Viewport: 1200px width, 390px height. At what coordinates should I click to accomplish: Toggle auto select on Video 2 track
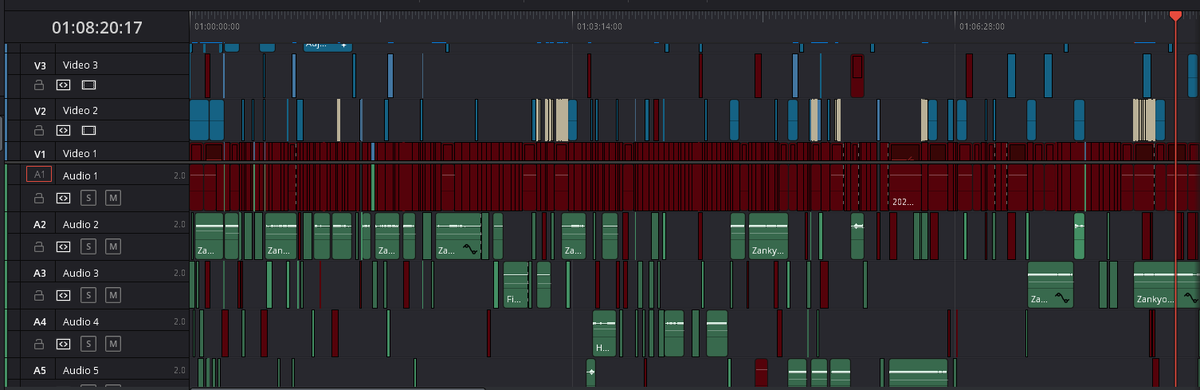(63, 130)
